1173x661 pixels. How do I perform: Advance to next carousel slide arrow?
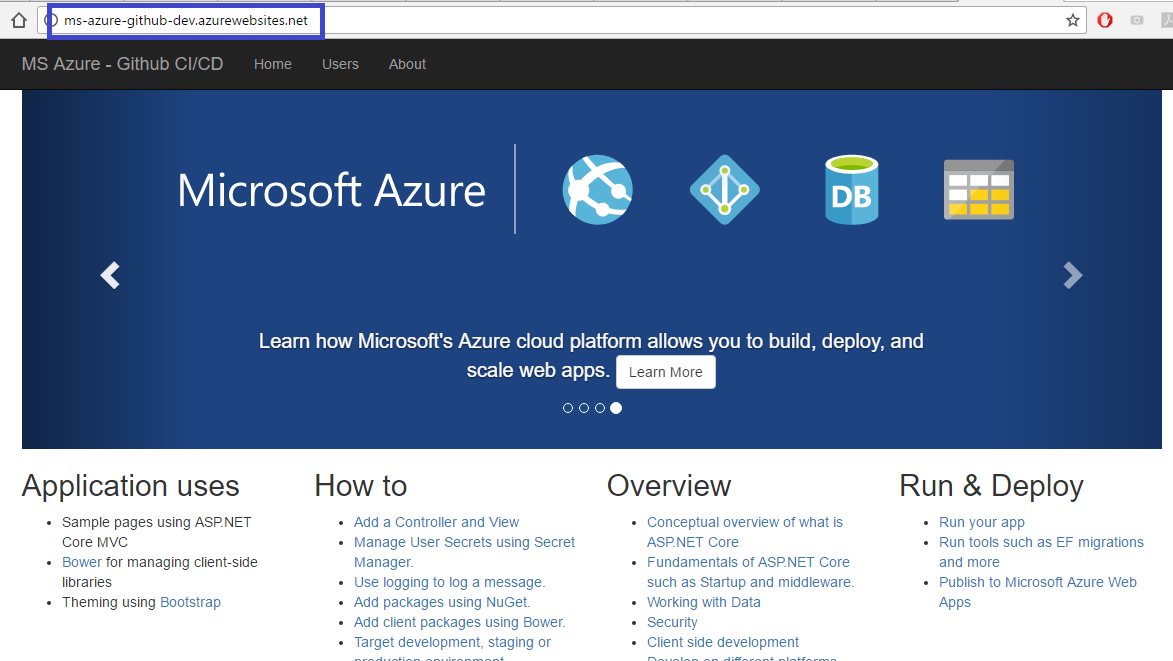(x=1072, y=275)
